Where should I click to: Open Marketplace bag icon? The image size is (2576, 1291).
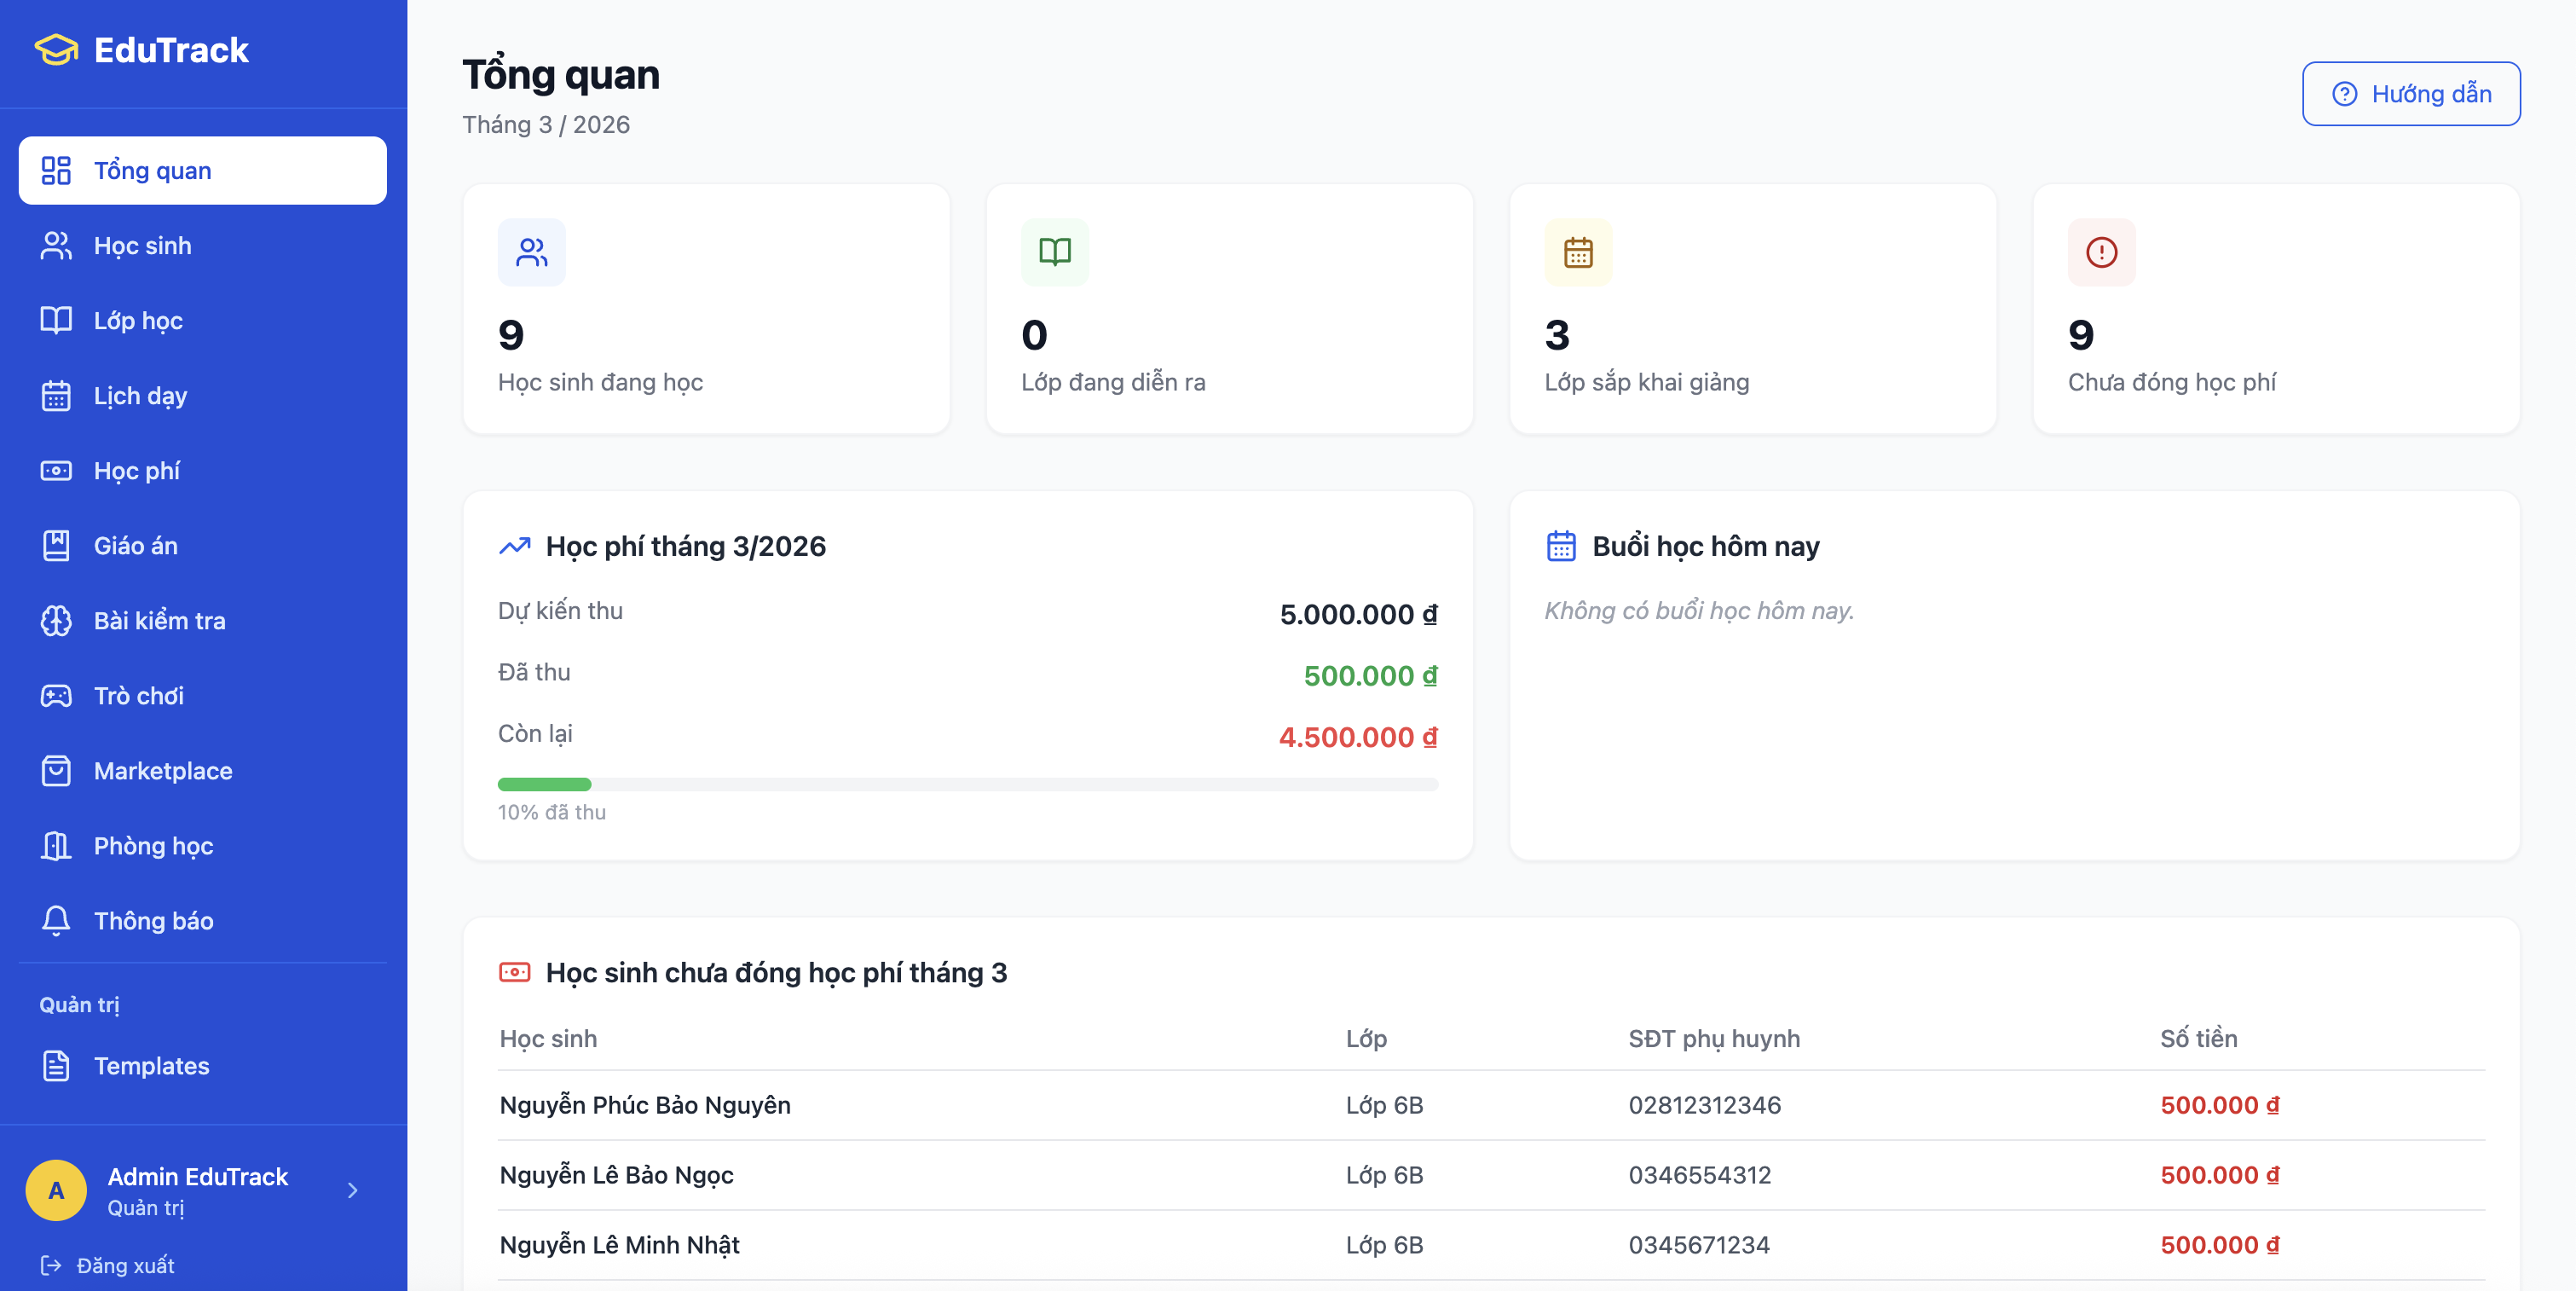56,770
